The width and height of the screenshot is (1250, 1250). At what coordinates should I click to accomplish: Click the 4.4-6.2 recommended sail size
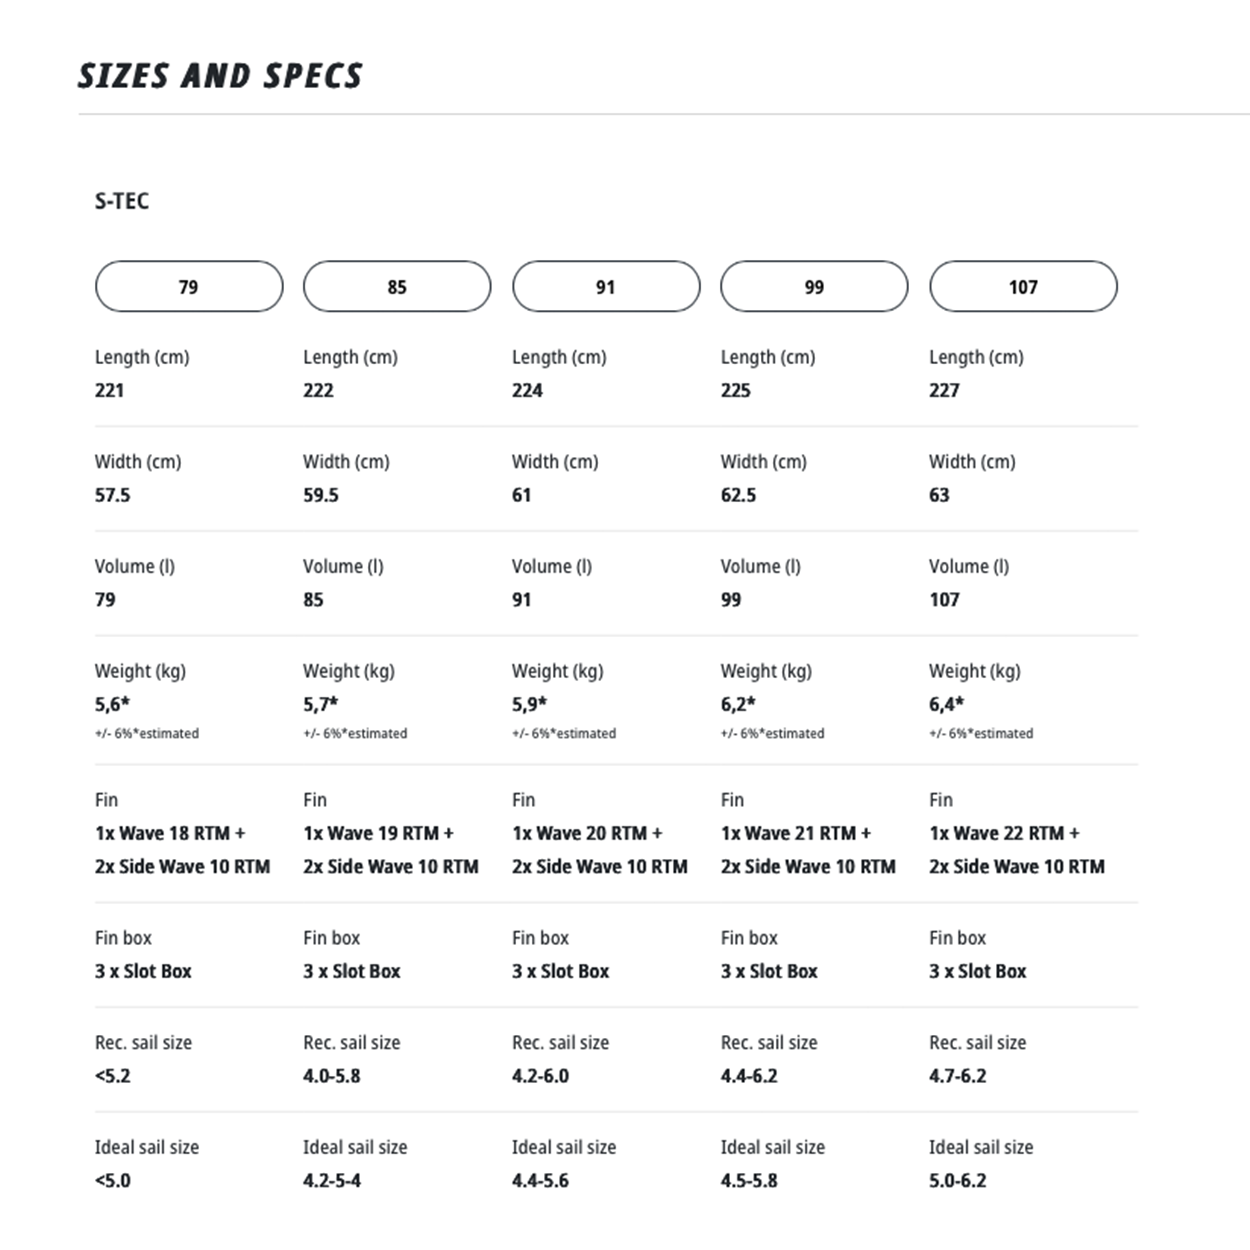[x=749, y=1076]
